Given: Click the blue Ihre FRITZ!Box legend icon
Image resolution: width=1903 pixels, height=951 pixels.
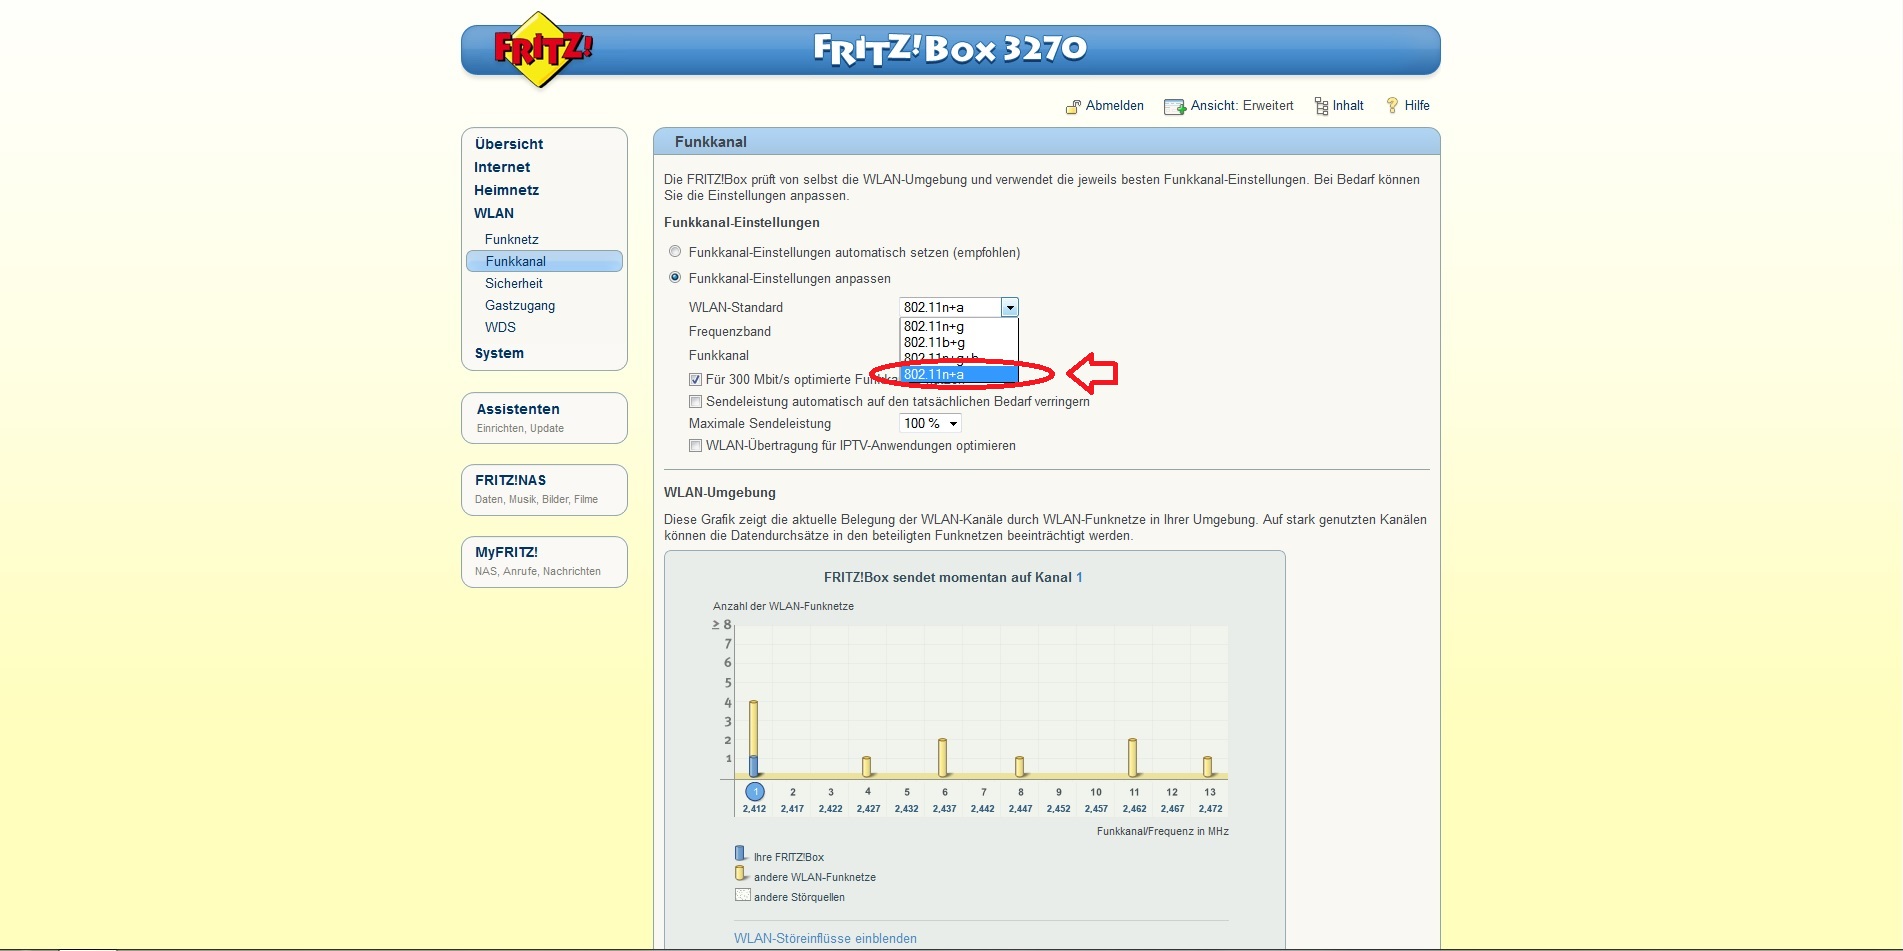Looking at the screenshot, I should [x=740, y=854].
